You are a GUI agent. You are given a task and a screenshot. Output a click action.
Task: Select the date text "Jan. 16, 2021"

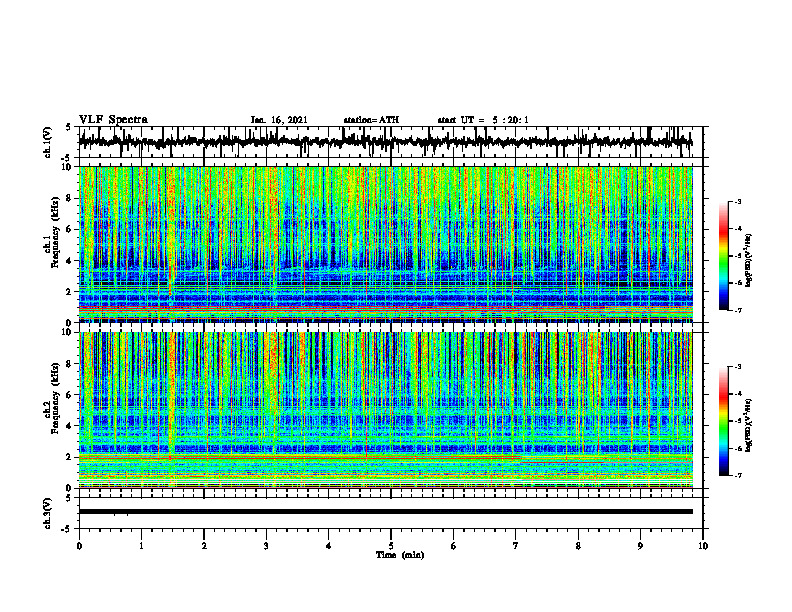[279, 120]
